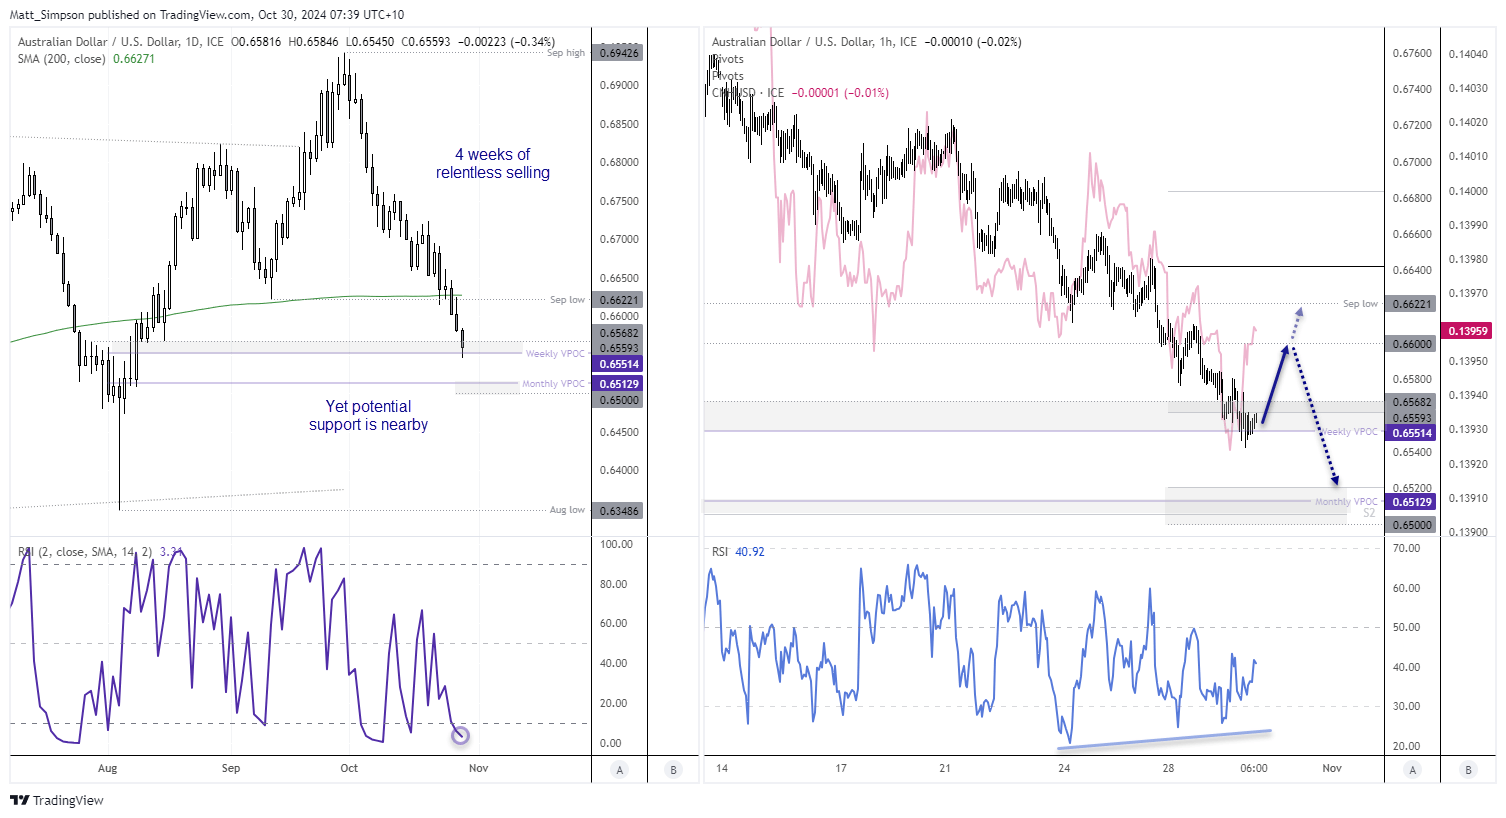Click the 'Monthly VPOC' label on the 1h chart
1506x818 pixels.
[1346, 502]
